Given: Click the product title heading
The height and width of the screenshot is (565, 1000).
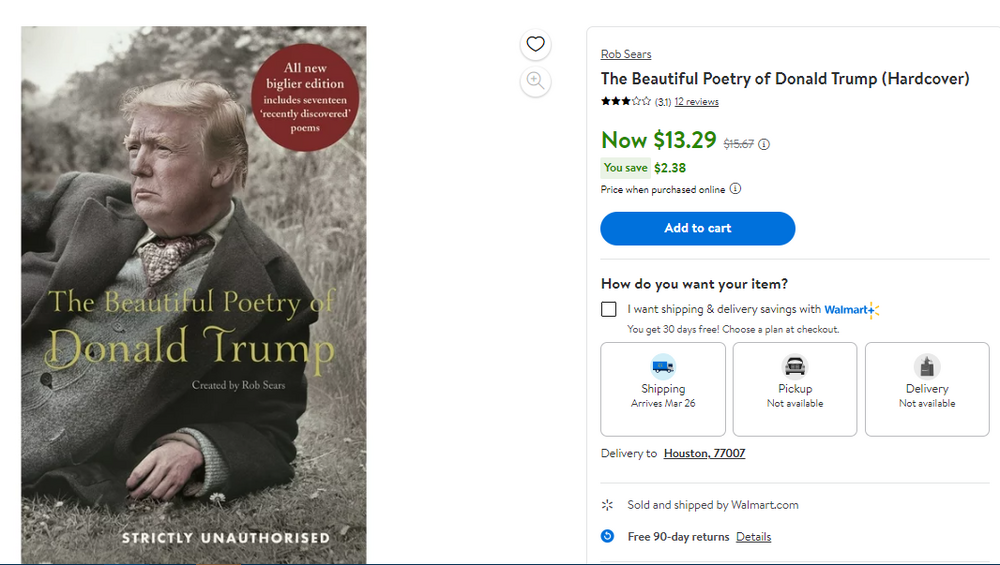Looking at the screenshot, I should pos(785,78).
